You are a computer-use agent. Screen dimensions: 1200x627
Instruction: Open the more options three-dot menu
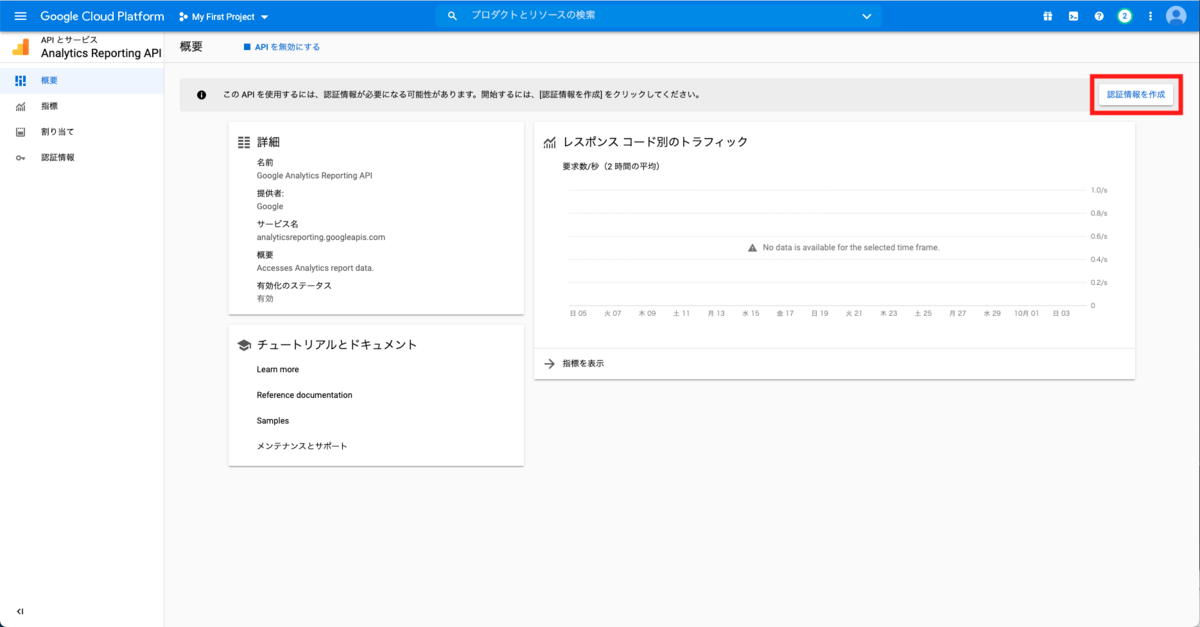pos(1150,16)
